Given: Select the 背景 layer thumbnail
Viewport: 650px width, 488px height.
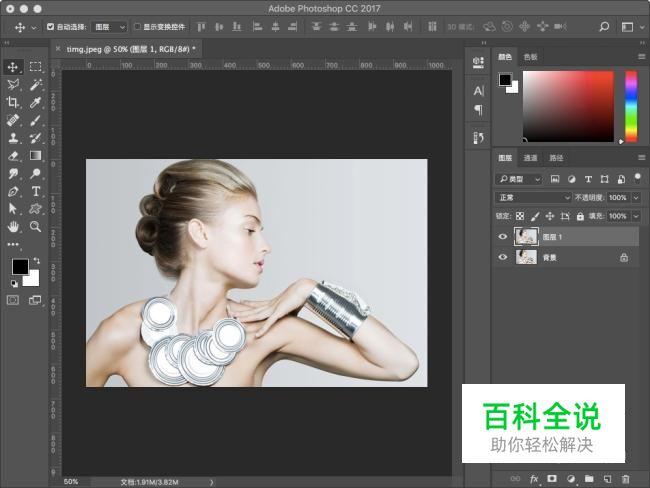Looking at the screenshot, I should (525, 257).
